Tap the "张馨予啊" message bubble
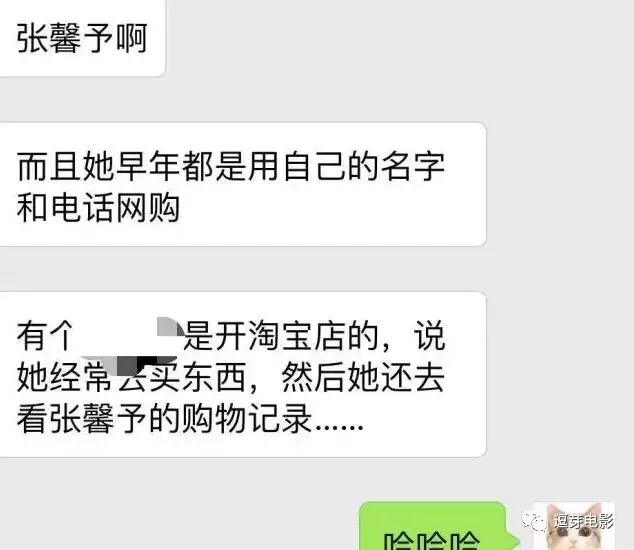The width and height of the screenshot is (634, 550). pyautogui.click(x=82, y=38)
